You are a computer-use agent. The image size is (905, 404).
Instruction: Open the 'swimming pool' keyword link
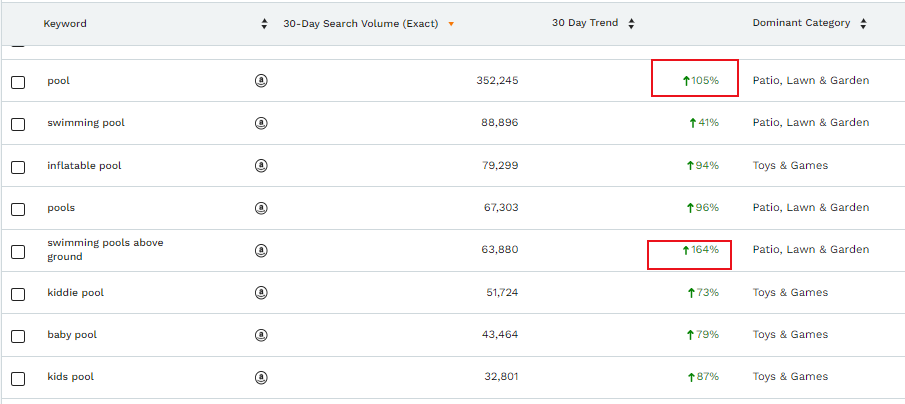pyautogui.click(x=86, y=123)
